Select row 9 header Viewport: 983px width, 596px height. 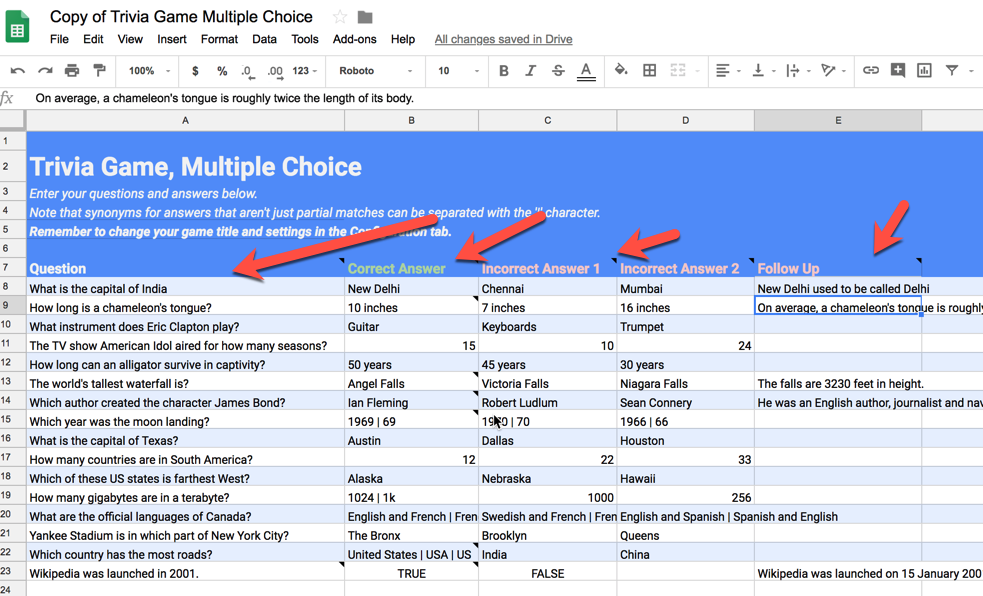(x=13, y=306)
